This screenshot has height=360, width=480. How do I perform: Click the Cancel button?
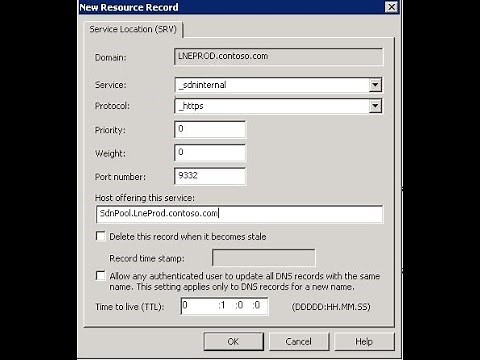[x=299, y=341]
